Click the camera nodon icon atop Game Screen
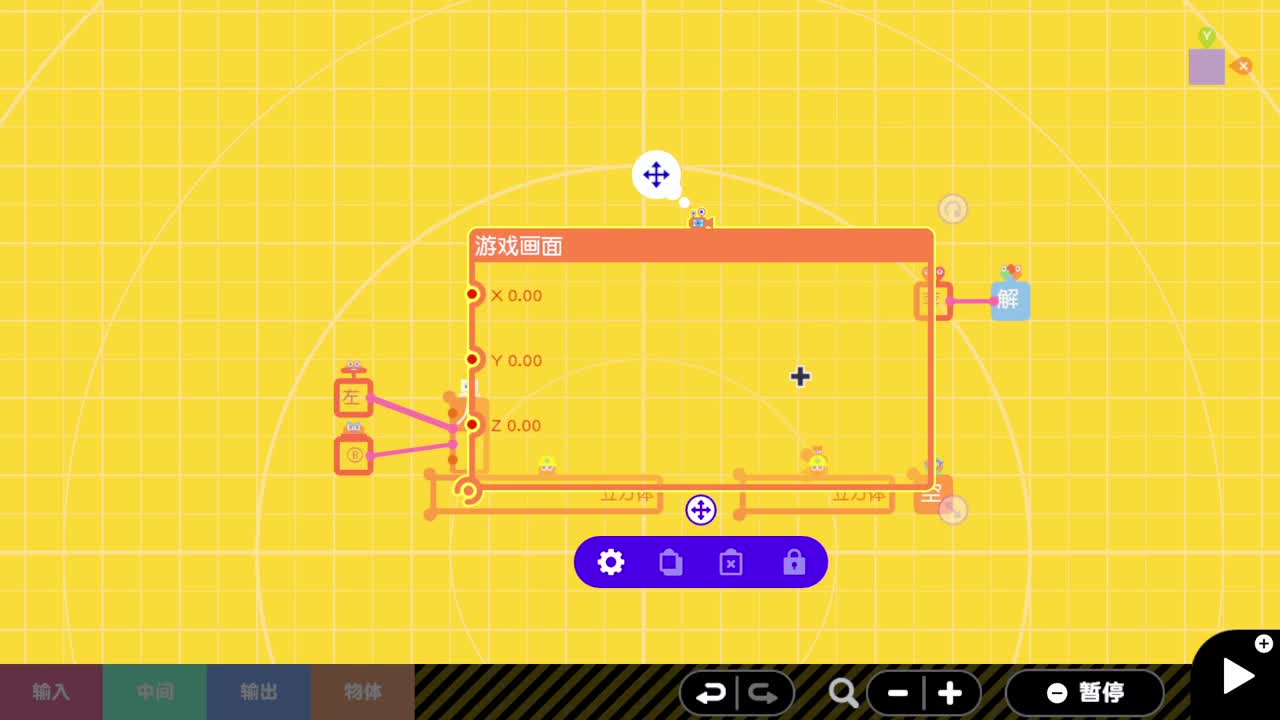The image size is (1280, 720). pyautogui.click(x=700, y=218)
